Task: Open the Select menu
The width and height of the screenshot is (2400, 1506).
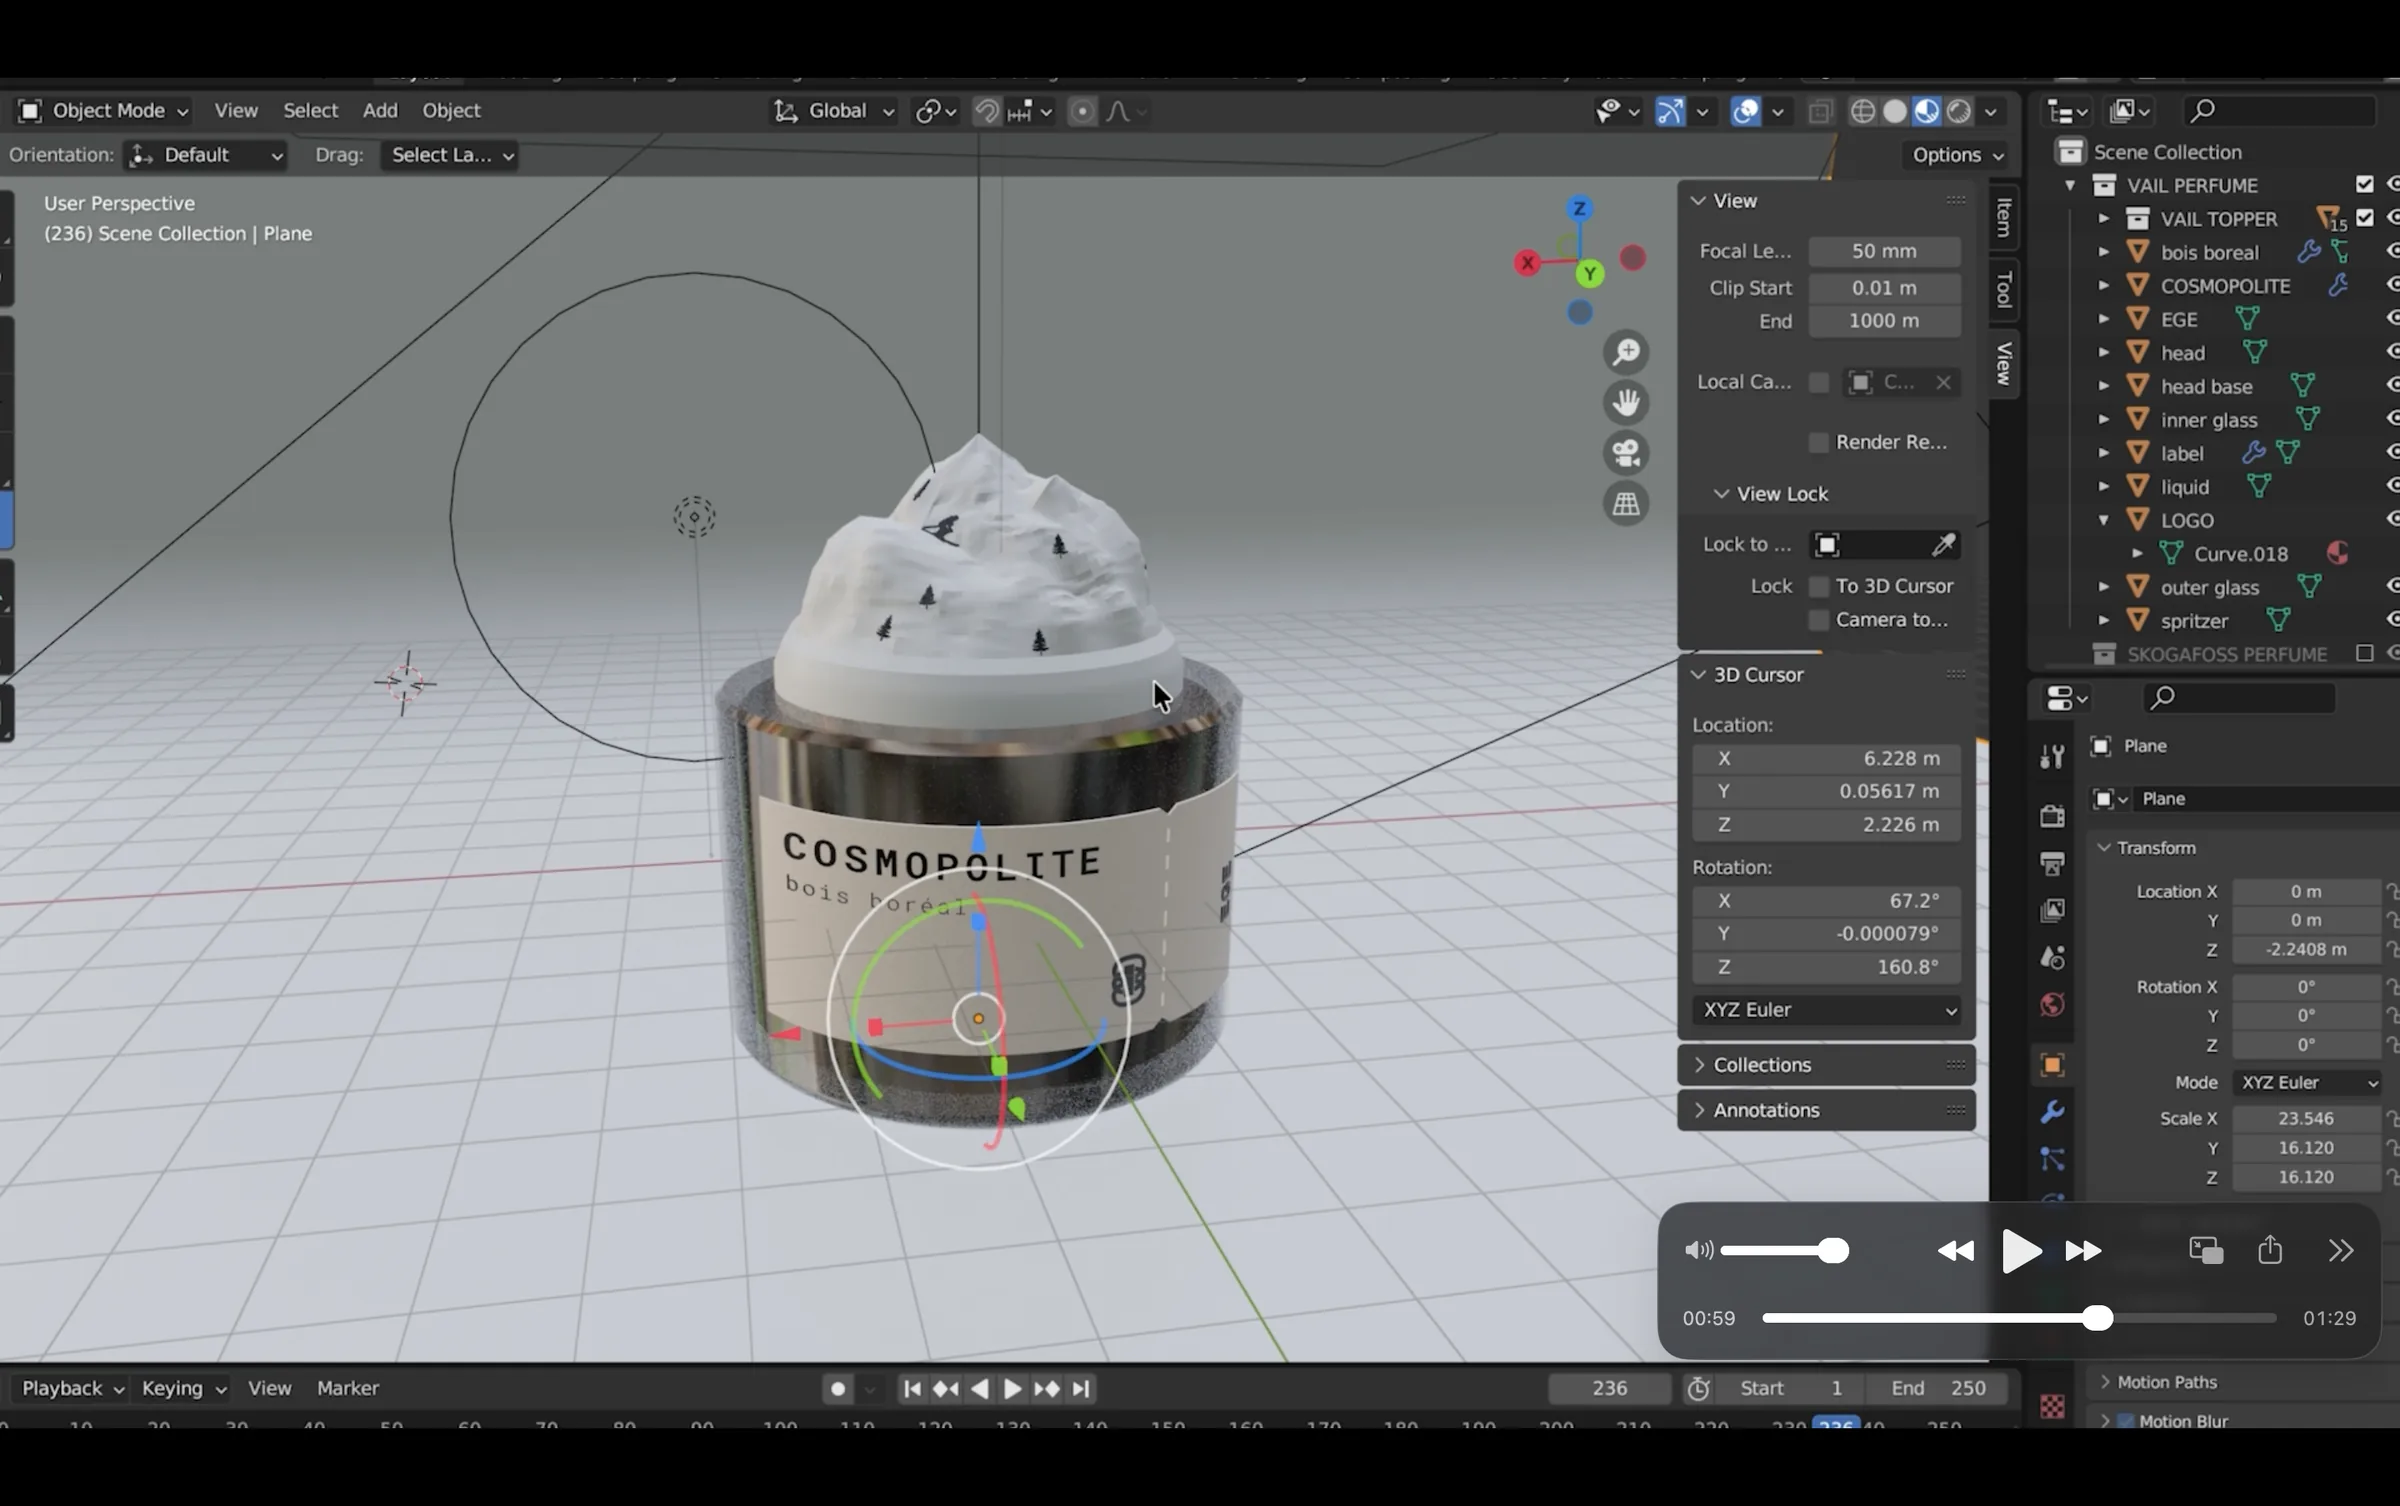Action: [310, 110]
